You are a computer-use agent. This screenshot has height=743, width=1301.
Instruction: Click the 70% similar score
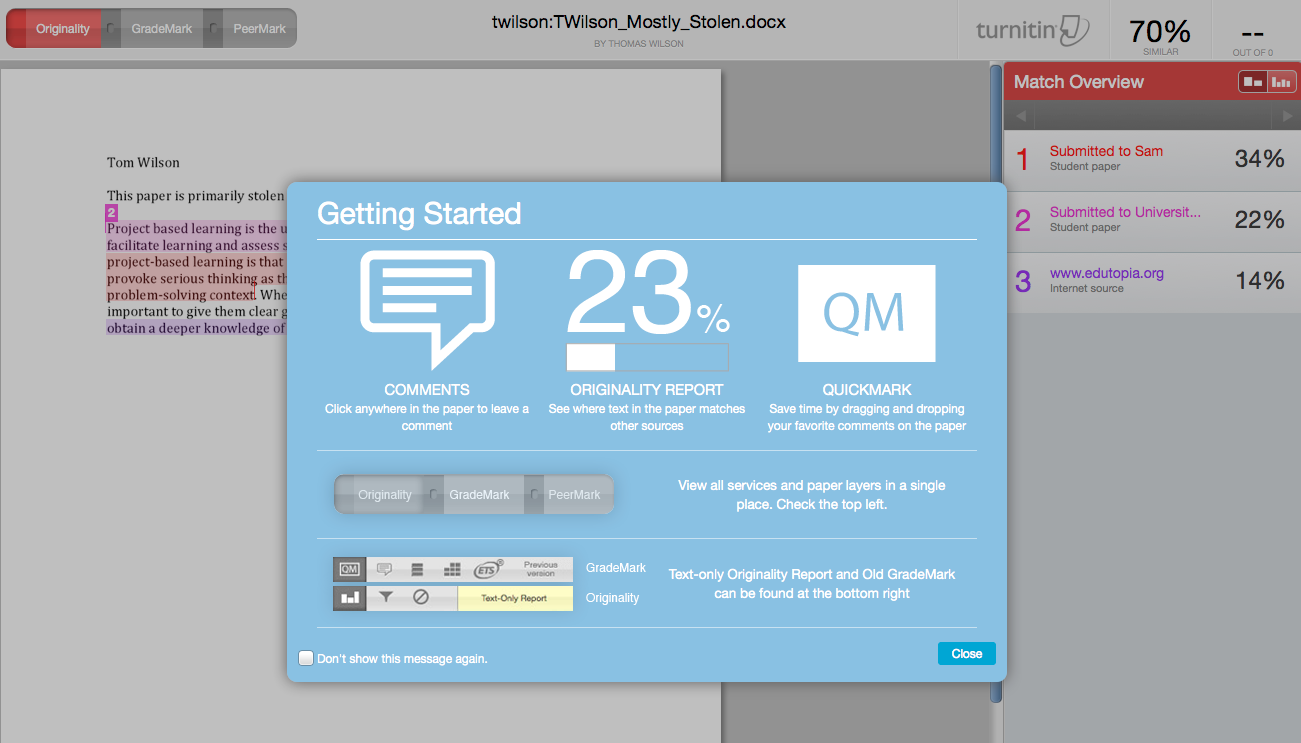[1161, 34]
